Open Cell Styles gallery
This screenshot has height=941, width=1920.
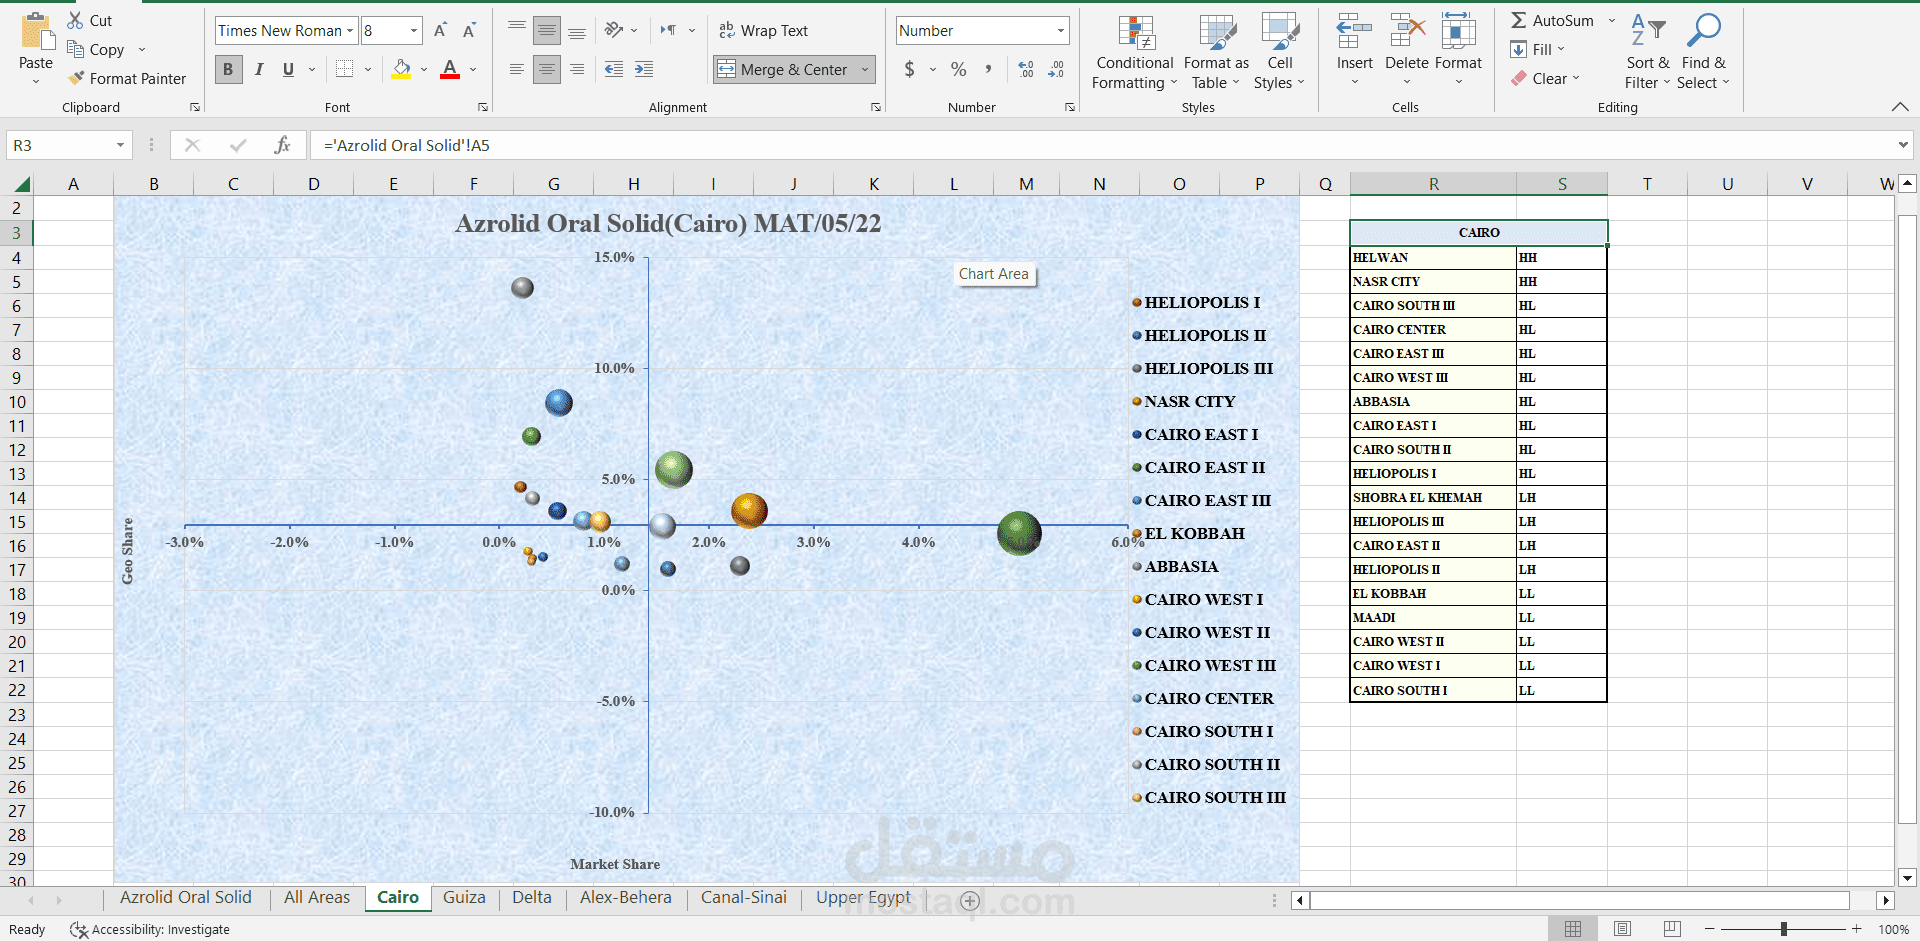click(1279, 52)
